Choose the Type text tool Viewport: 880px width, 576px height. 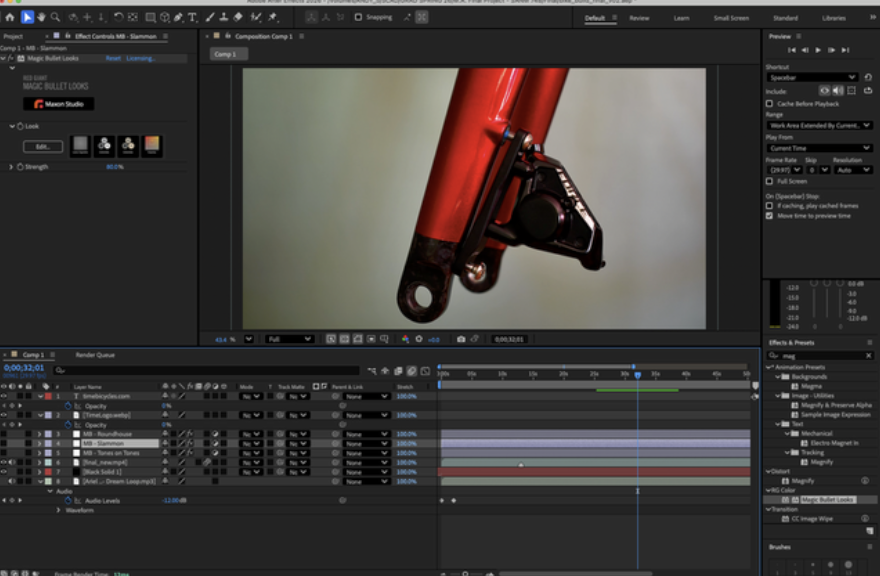pos(192,17)
